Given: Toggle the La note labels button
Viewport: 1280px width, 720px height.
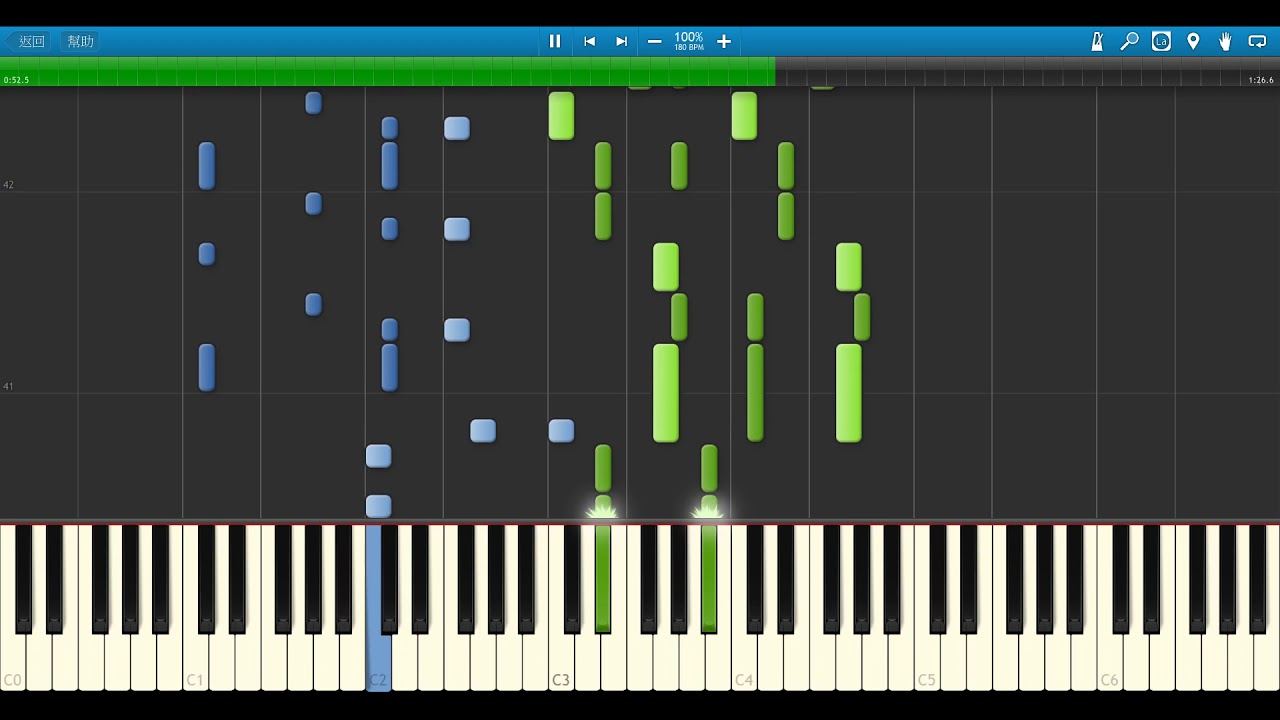Looking at the screenshot, I should tap(1161, 41).
